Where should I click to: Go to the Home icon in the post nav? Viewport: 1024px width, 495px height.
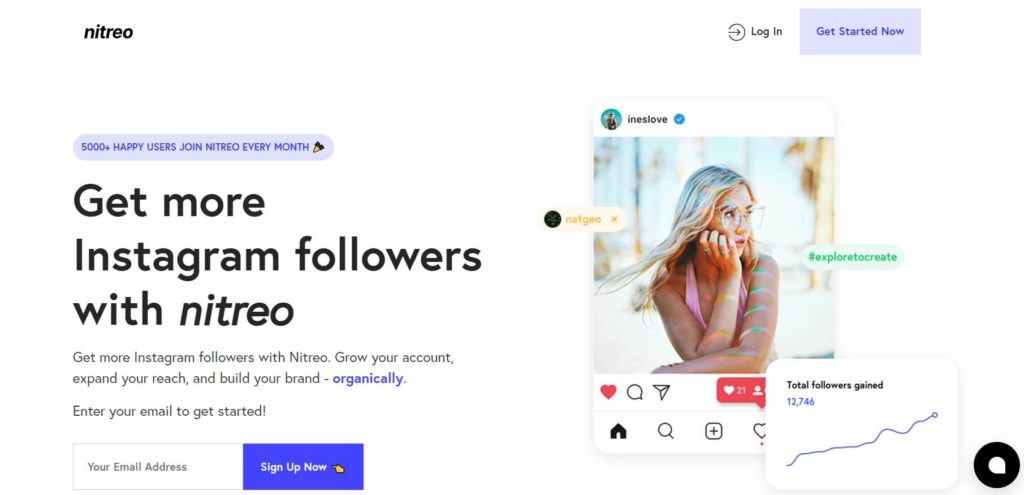tap(618, 431)
